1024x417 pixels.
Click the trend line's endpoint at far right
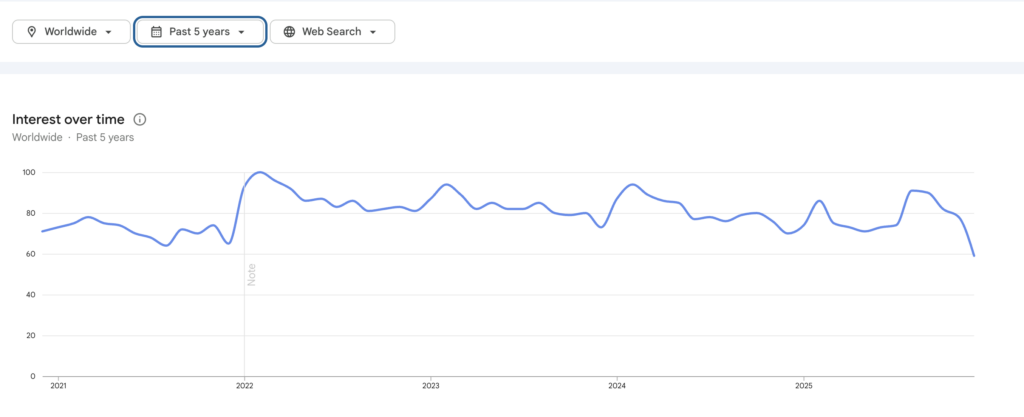[x=974, y=256]
